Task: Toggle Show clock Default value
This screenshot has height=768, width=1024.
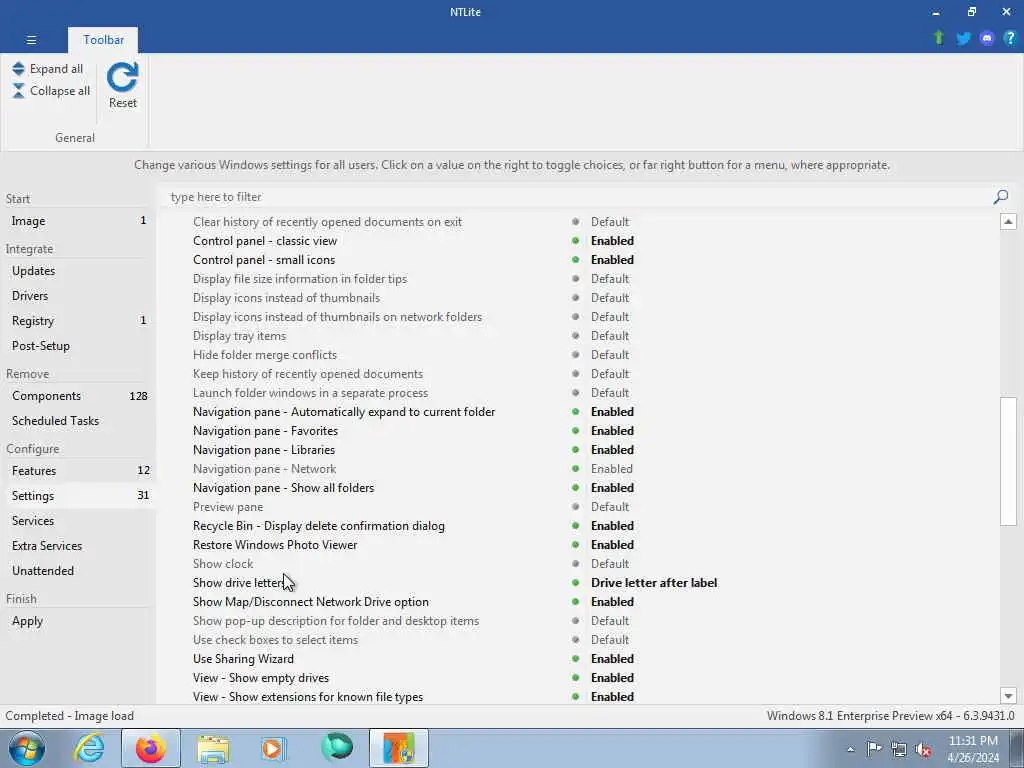Action: click(x=610, y=564)
